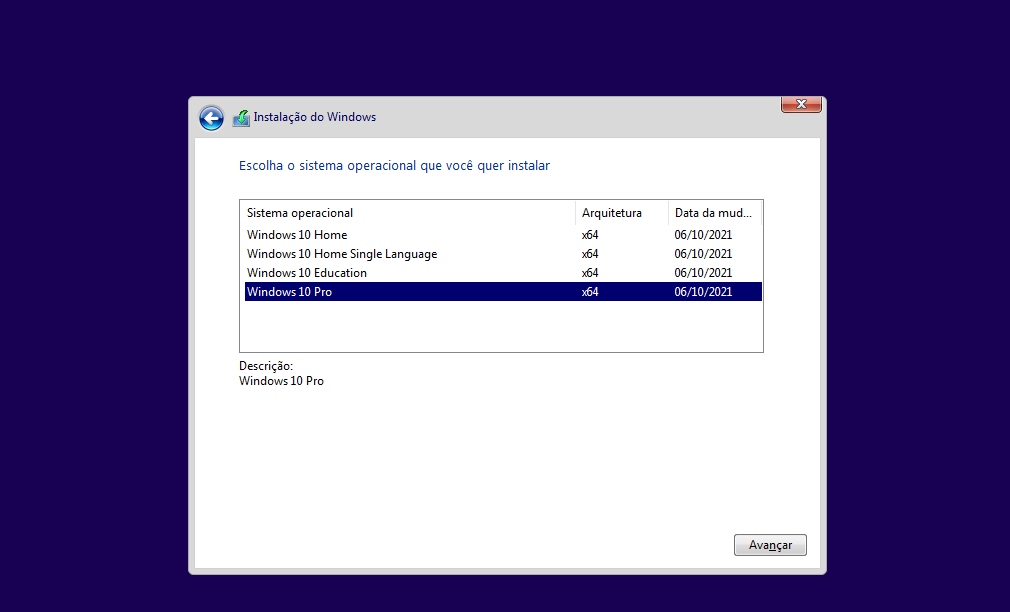Select Windows 10 Home Single Language
Viewport: 1010px width, 612px height.
[x=503, y=254]
